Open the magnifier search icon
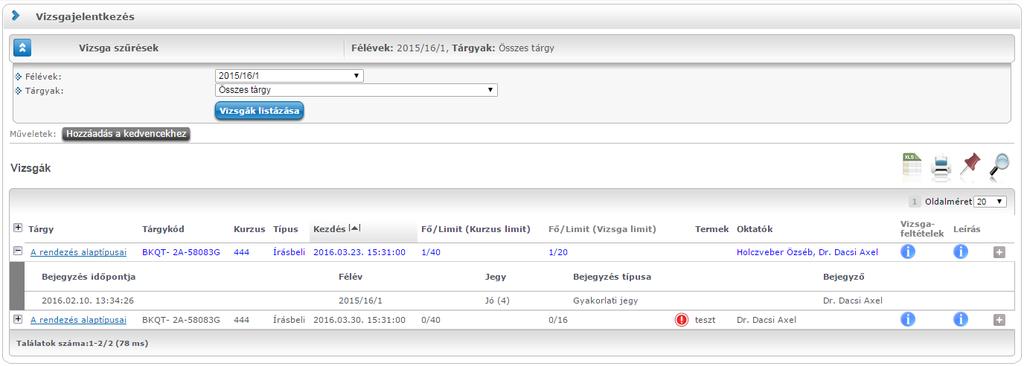Image resolution: width=1024 pixels, height=366 pixels. [x=999, y=165]
